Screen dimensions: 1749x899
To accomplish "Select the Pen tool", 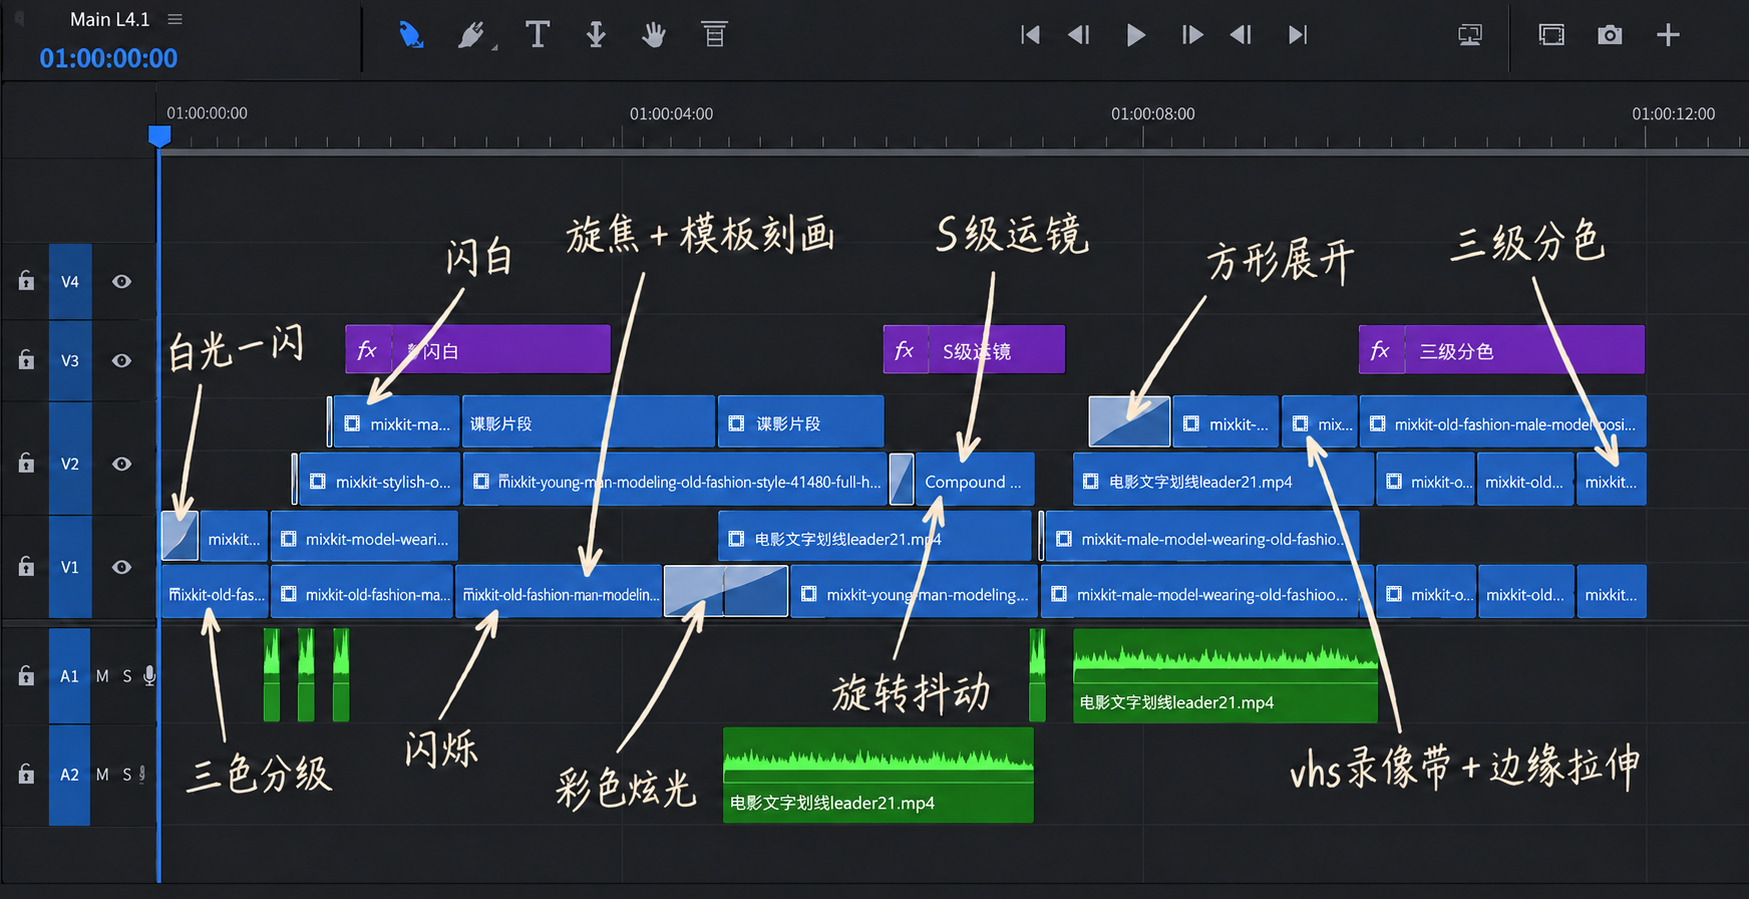I will 470,35.
